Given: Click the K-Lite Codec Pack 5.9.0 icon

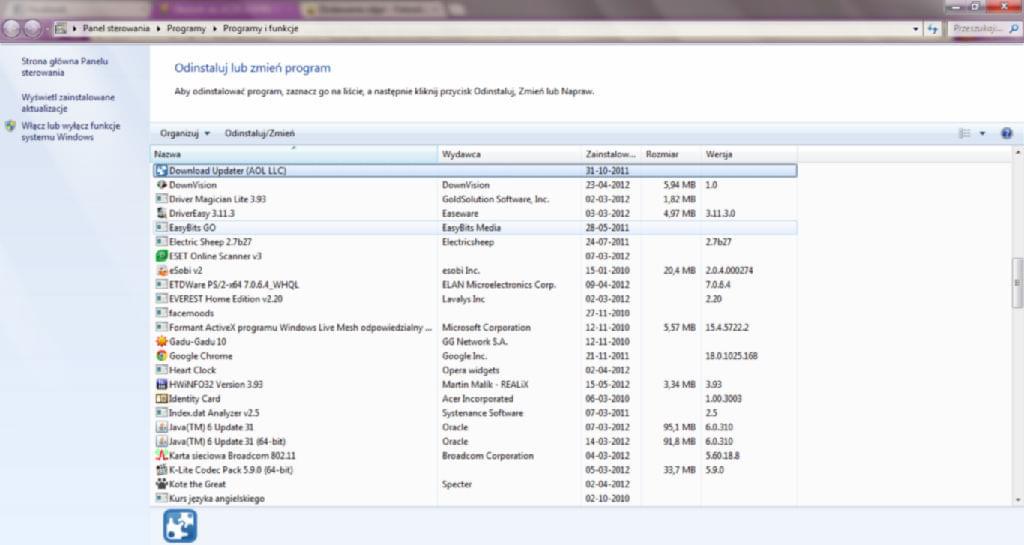Looking at the screenshot, I should [161, 470].
